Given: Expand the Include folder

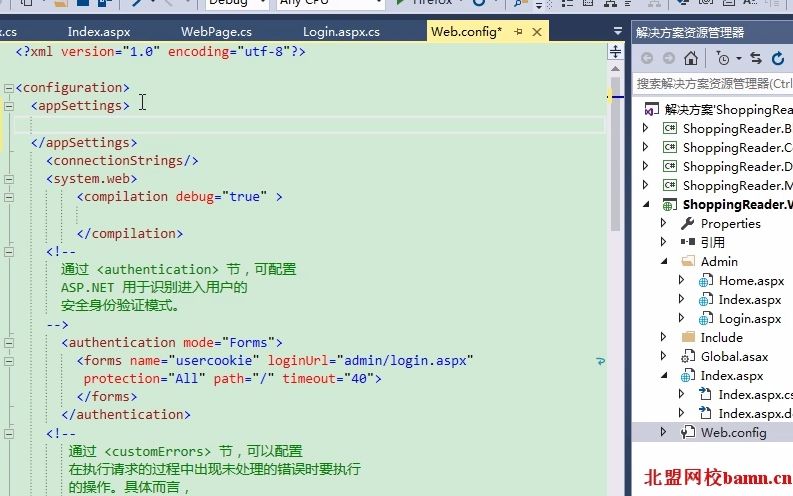Looking at the screenshot, I should 663,337.
